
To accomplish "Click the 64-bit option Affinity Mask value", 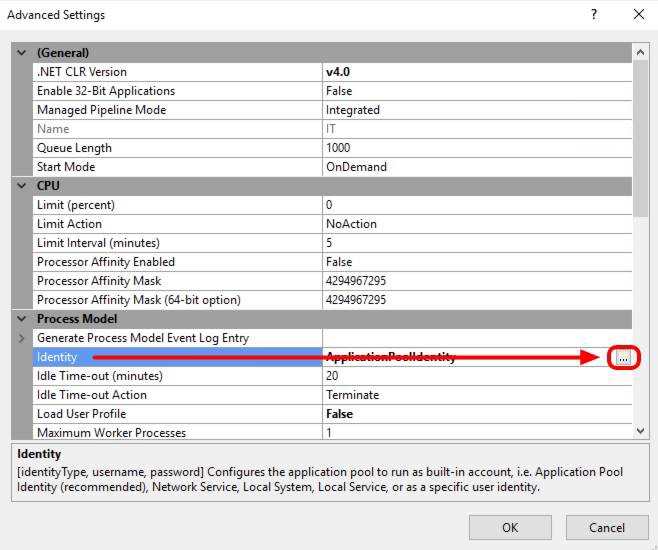I will coord(477,300).
